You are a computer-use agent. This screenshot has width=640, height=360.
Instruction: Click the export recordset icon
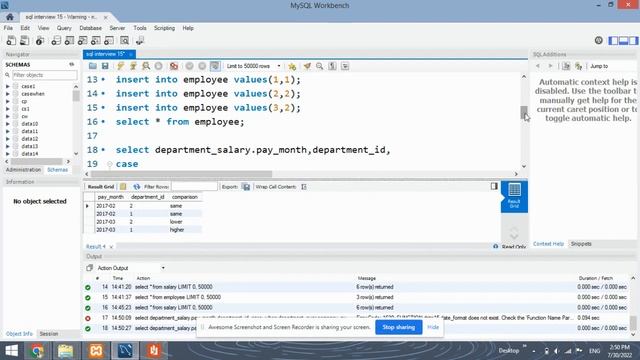[x=246, y=187]
